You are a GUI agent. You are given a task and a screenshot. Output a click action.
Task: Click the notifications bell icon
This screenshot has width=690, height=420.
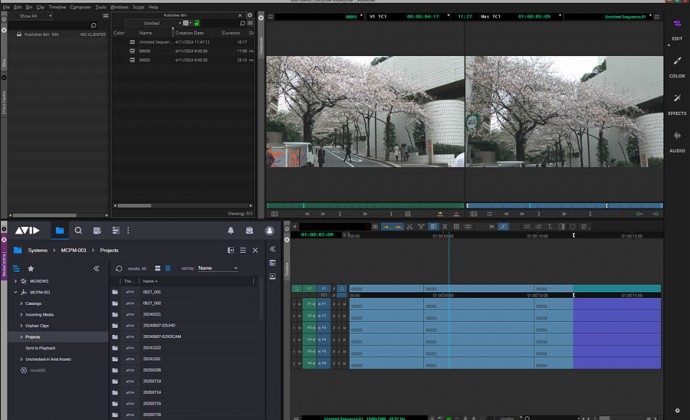(x=230, y=230)
